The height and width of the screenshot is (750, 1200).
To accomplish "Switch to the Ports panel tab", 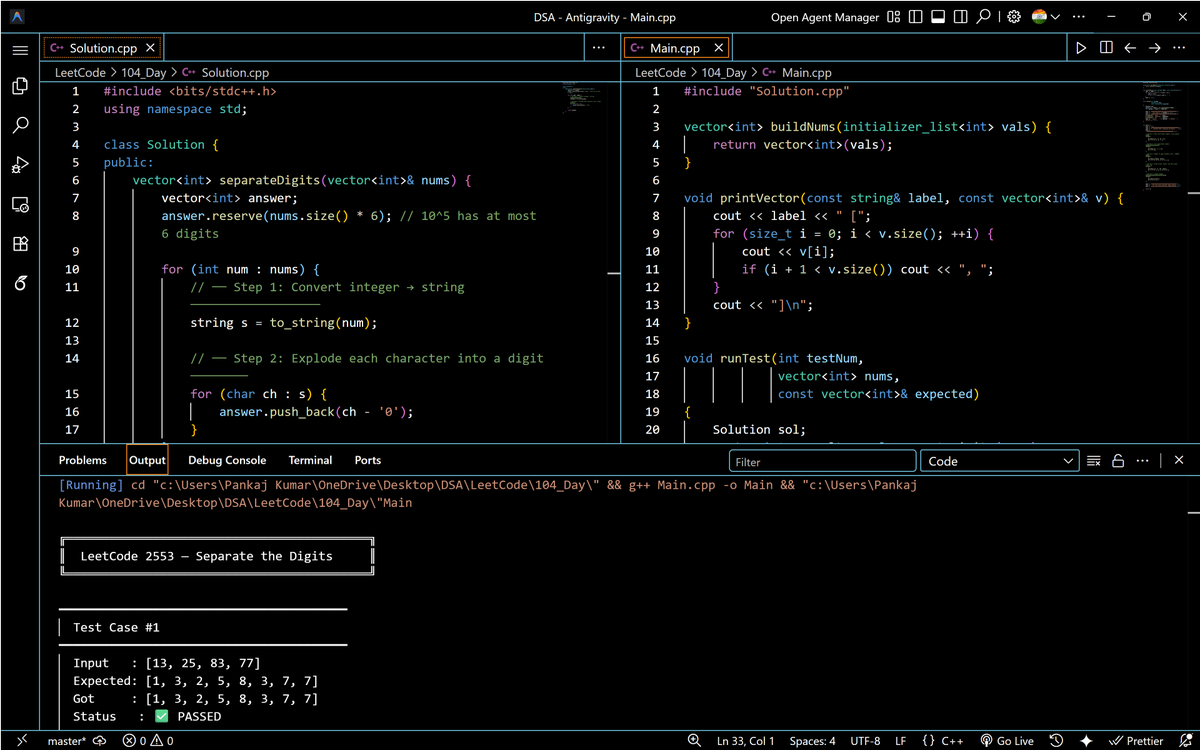I will pos(368,460).
